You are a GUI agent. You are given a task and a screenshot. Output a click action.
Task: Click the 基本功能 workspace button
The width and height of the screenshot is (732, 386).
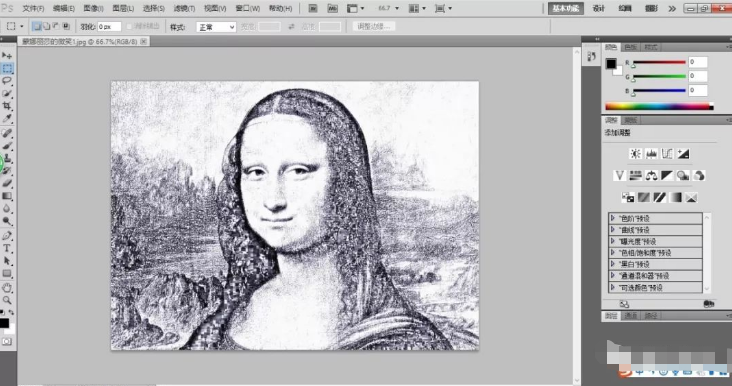[x=566, y=8]
